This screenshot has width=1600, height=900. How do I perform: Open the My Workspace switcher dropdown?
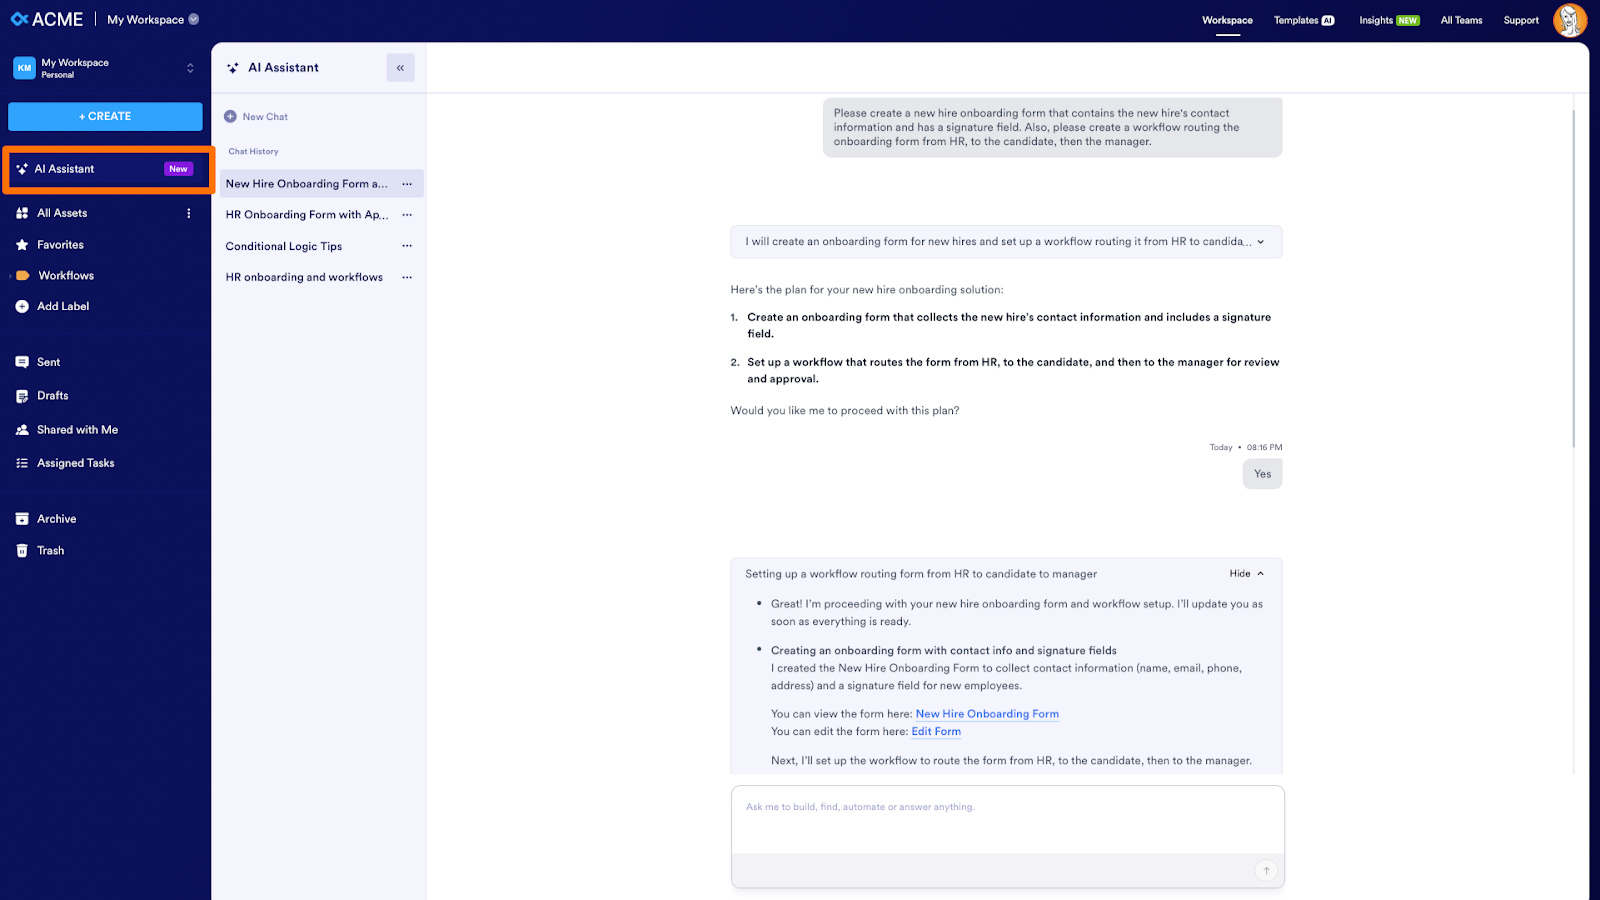click(x=190, y=67)
